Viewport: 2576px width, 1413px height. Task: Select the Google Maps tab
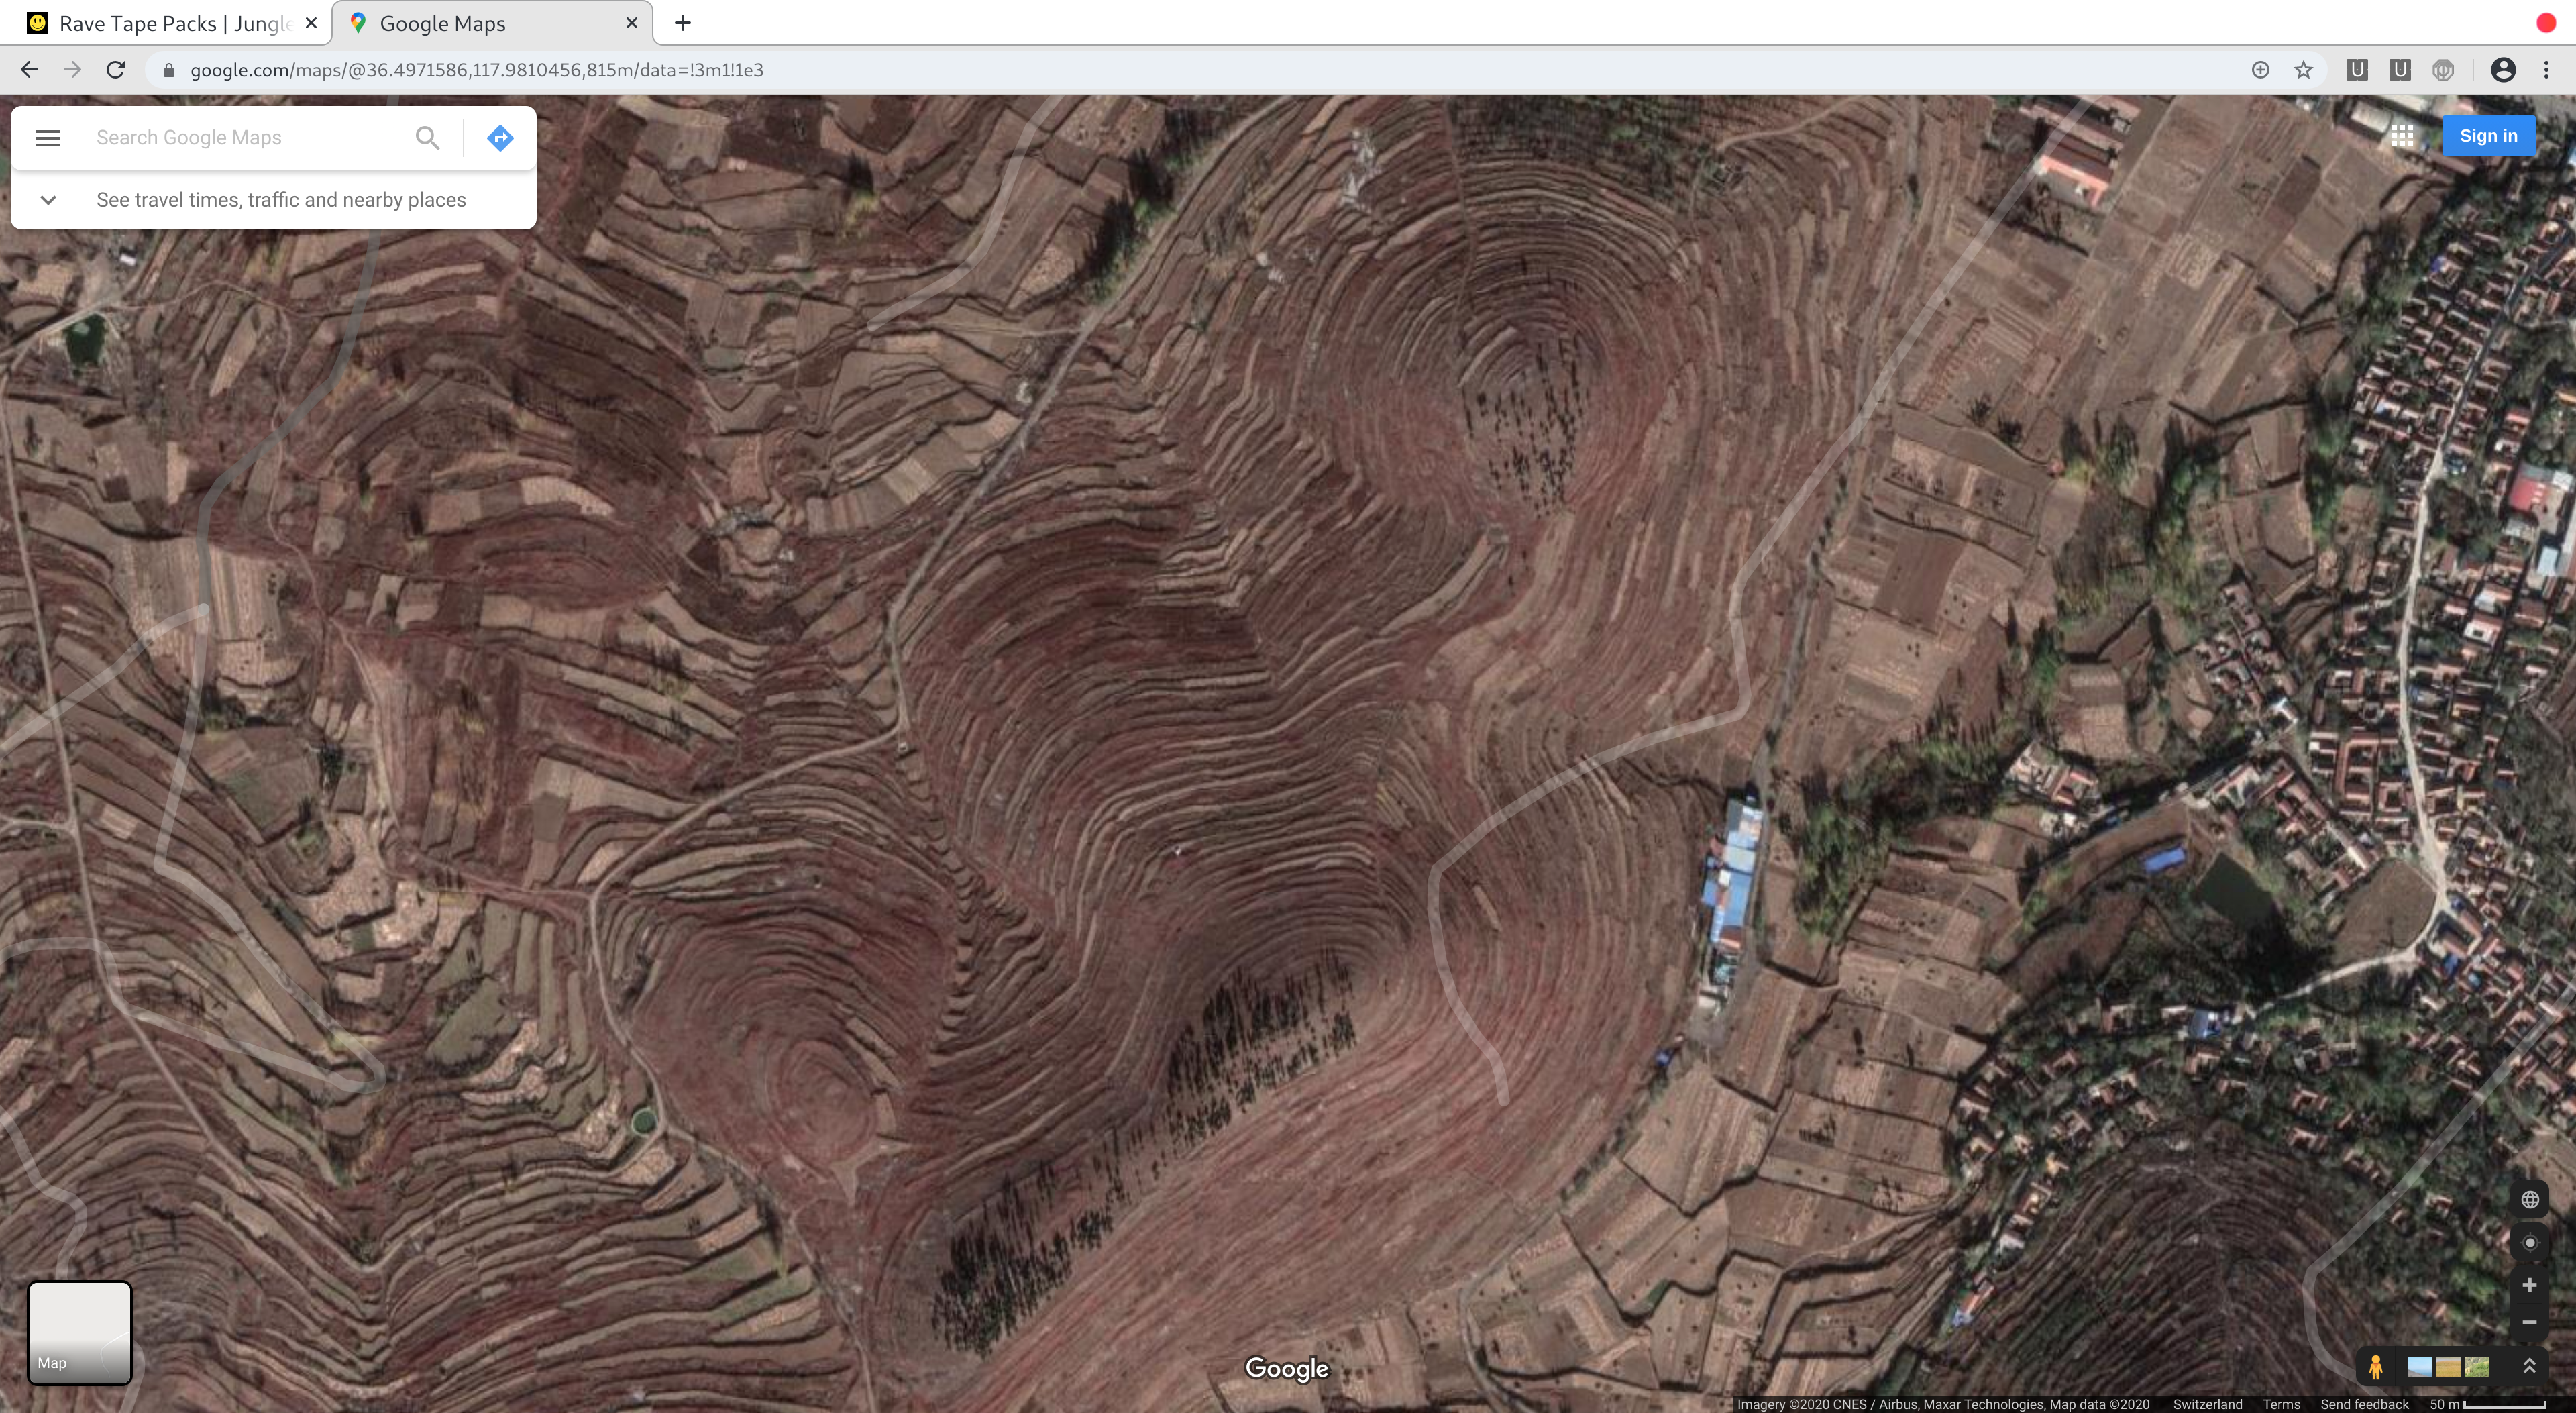click(492, 23)
